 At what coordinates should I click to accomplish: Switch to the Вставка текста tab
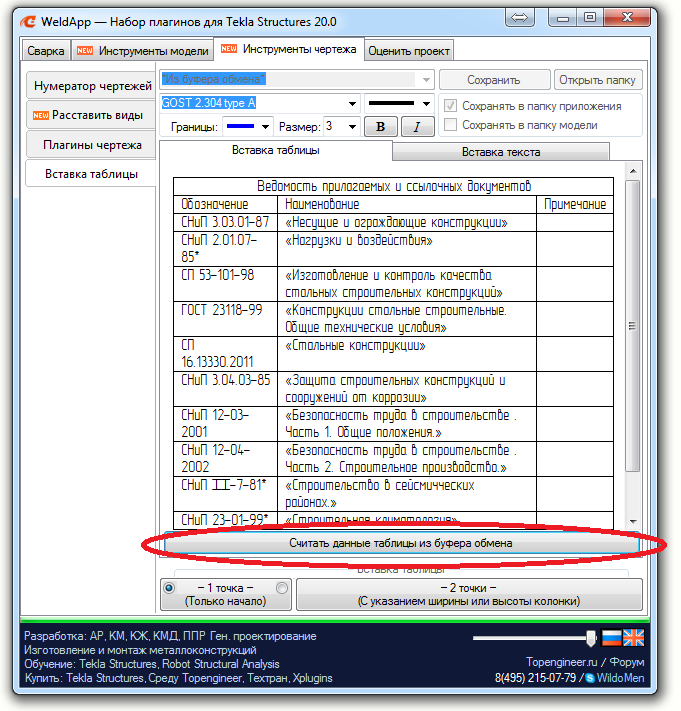click(x=501, y=152)
